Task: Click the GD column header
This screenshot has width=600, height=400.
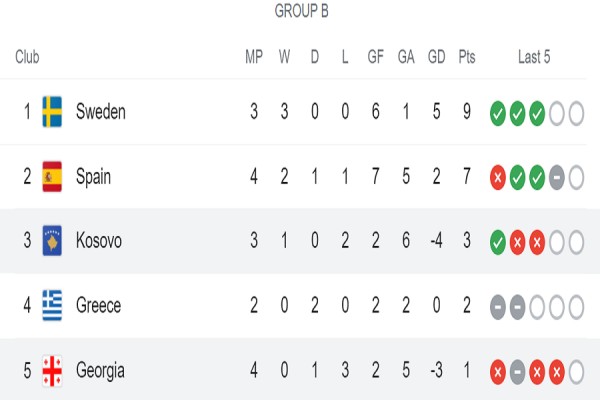Action: click(437, 57)
